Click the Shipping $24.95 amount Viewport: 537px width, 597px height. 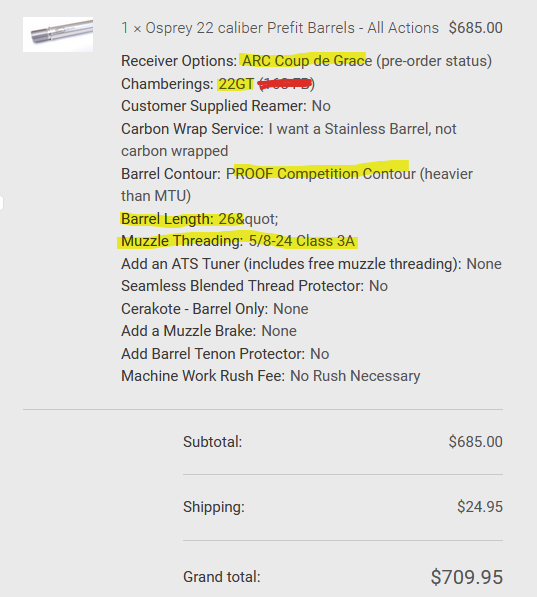[x=480, y=507]
